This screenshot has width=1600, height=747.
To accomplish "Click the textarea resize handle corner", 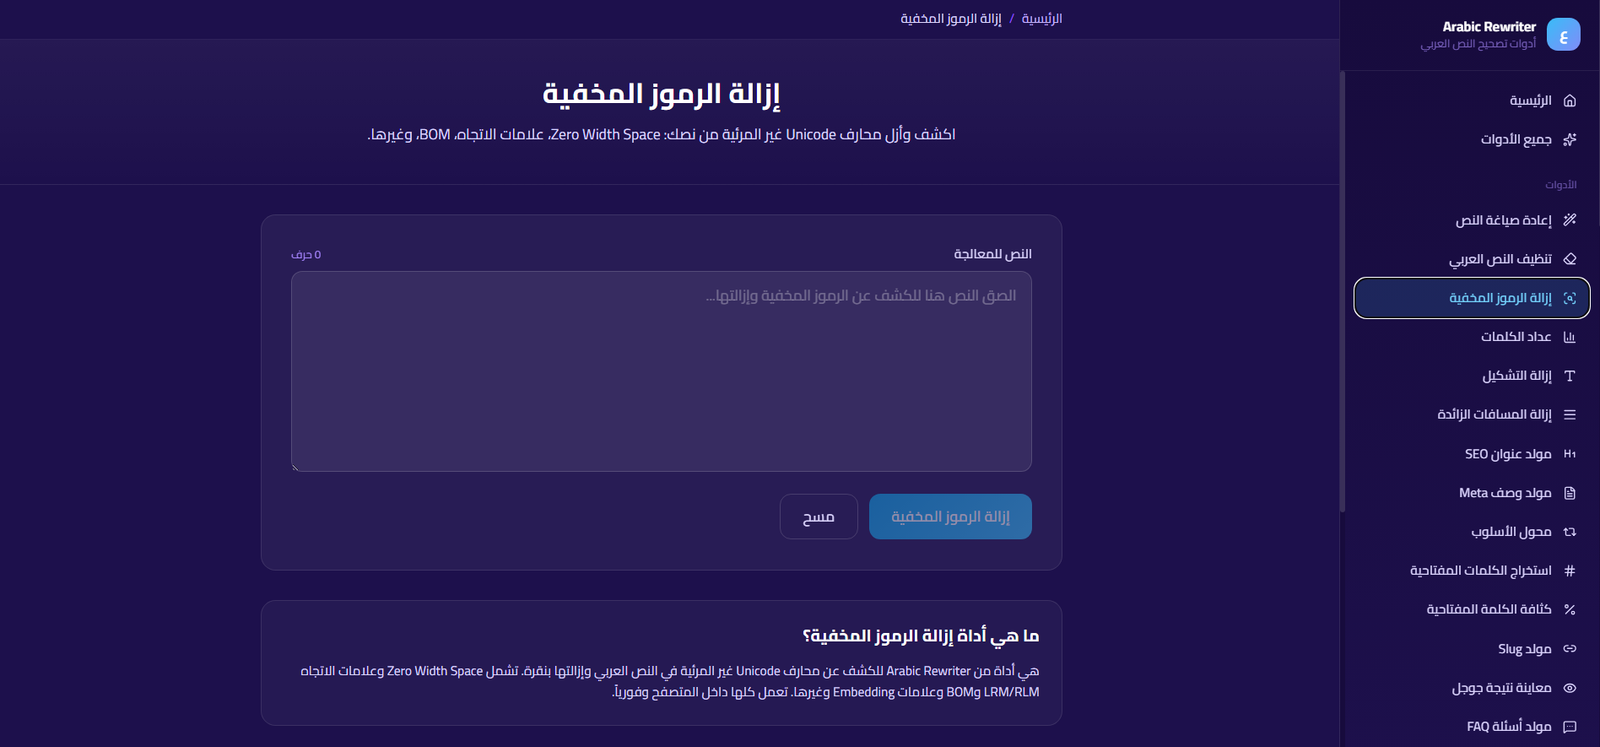I will click(x=296, y=466).
